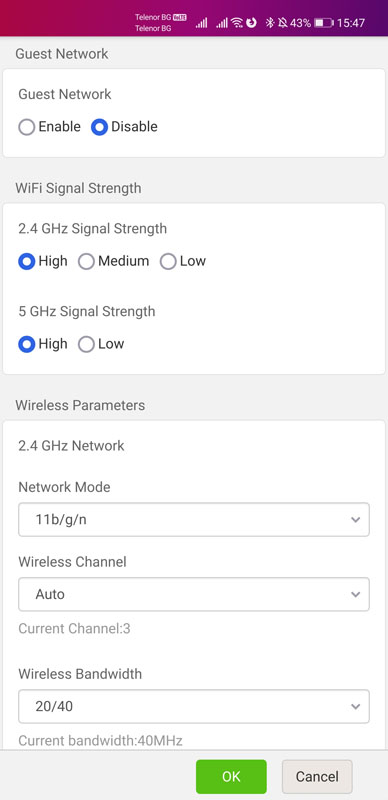Tap the Bluetooth status icon
This screenshot has height=800, width=388.
point(270,22)
